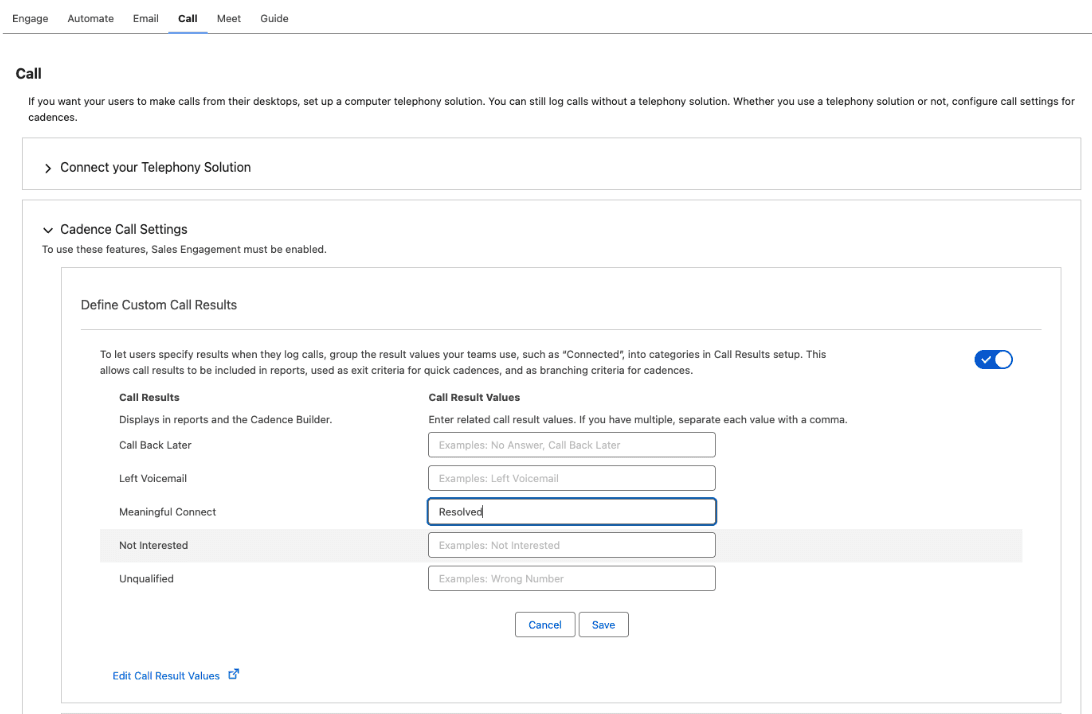This screenshot has height=714, width=1092.
Task: Click the Unqualified values input field
Action: [x=571, y=578]
